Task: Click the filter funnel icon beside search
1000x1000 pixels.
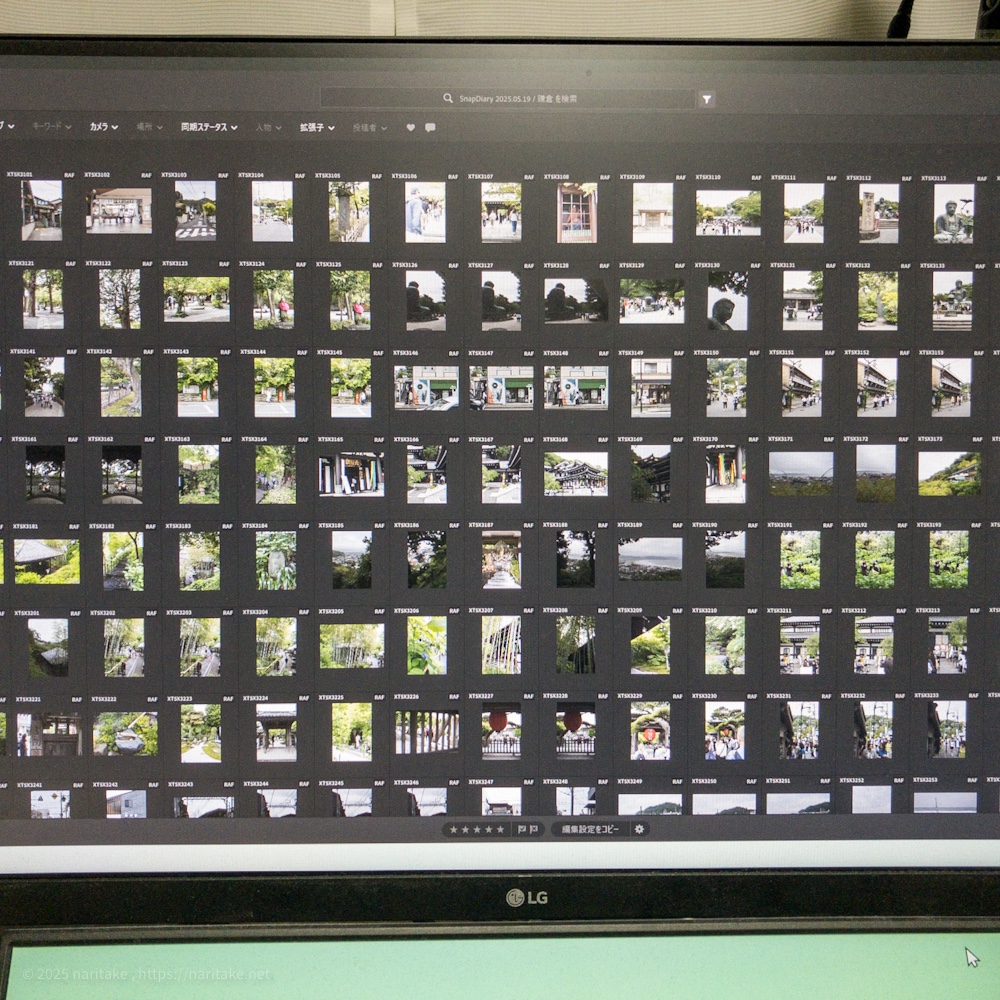Action: (707, 99)
